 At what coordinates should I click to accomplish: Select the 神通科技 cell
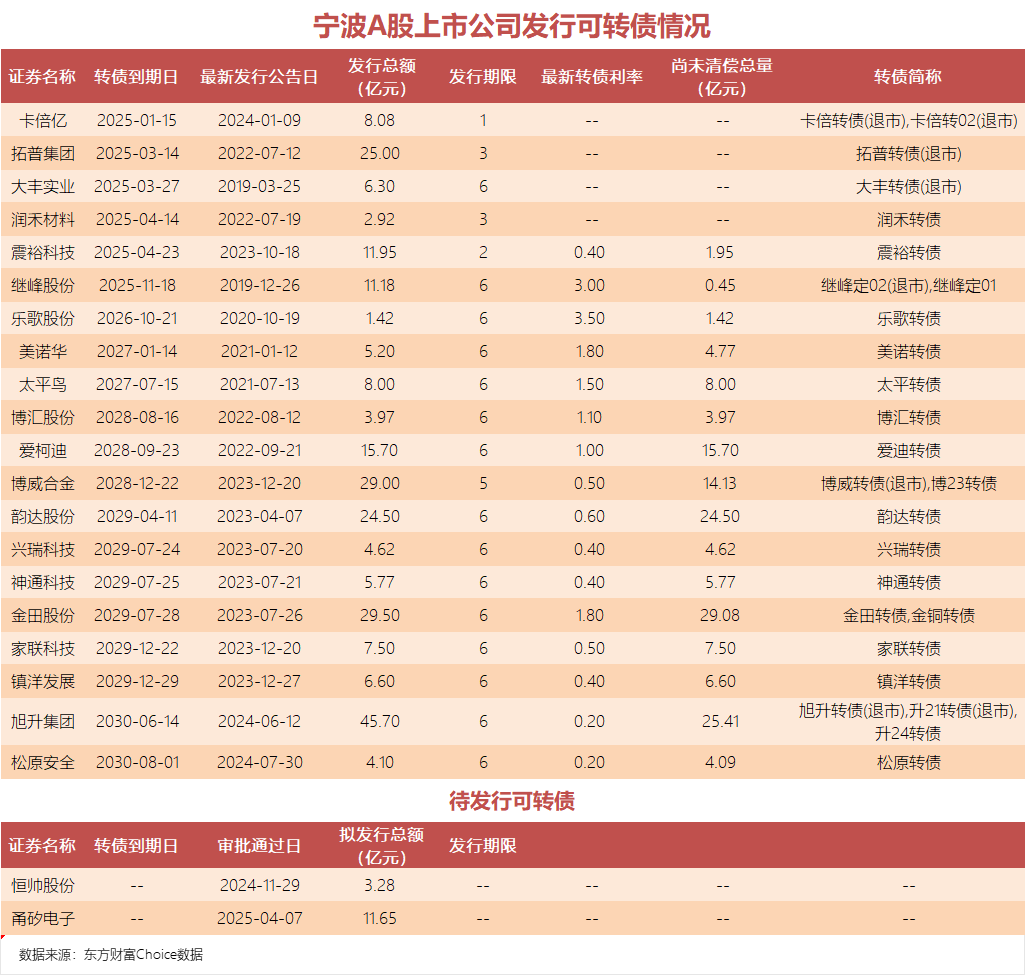click(x=42, y=582)
